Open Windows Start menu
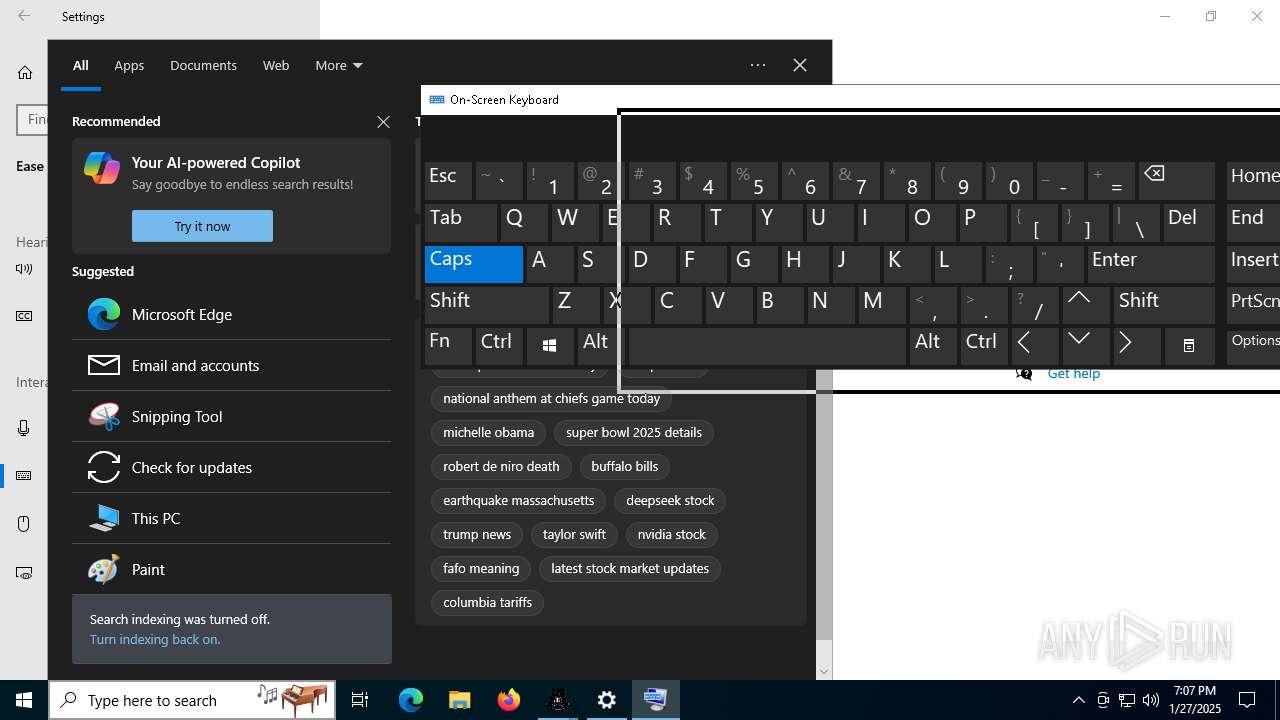This screenshot has width=1280, height=720. pyautogui.click(x=24, y=700)
